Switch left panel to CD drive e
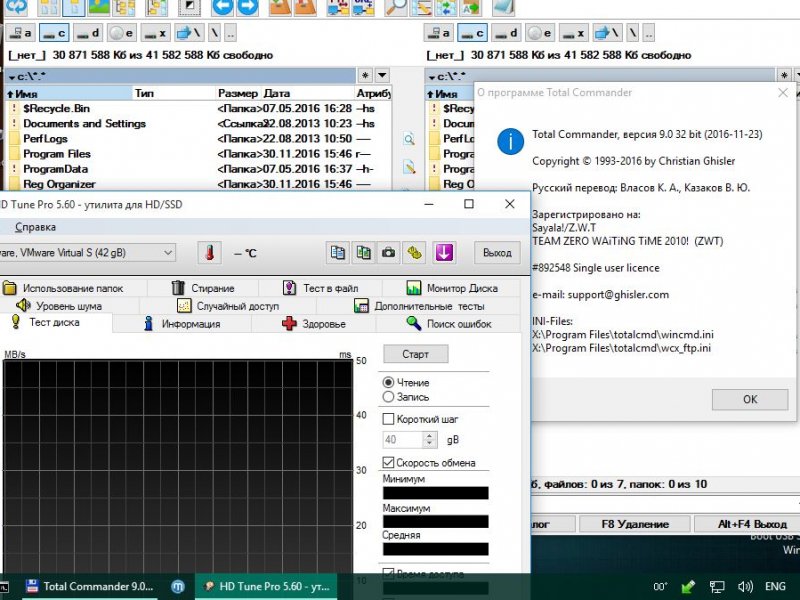 click(x=121, y=33)
